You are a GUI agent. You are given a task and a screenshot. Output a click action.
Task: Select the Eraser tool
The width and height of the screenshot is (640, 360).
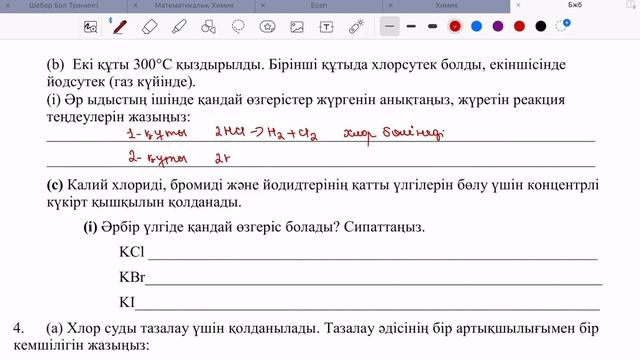click(149, 27)
